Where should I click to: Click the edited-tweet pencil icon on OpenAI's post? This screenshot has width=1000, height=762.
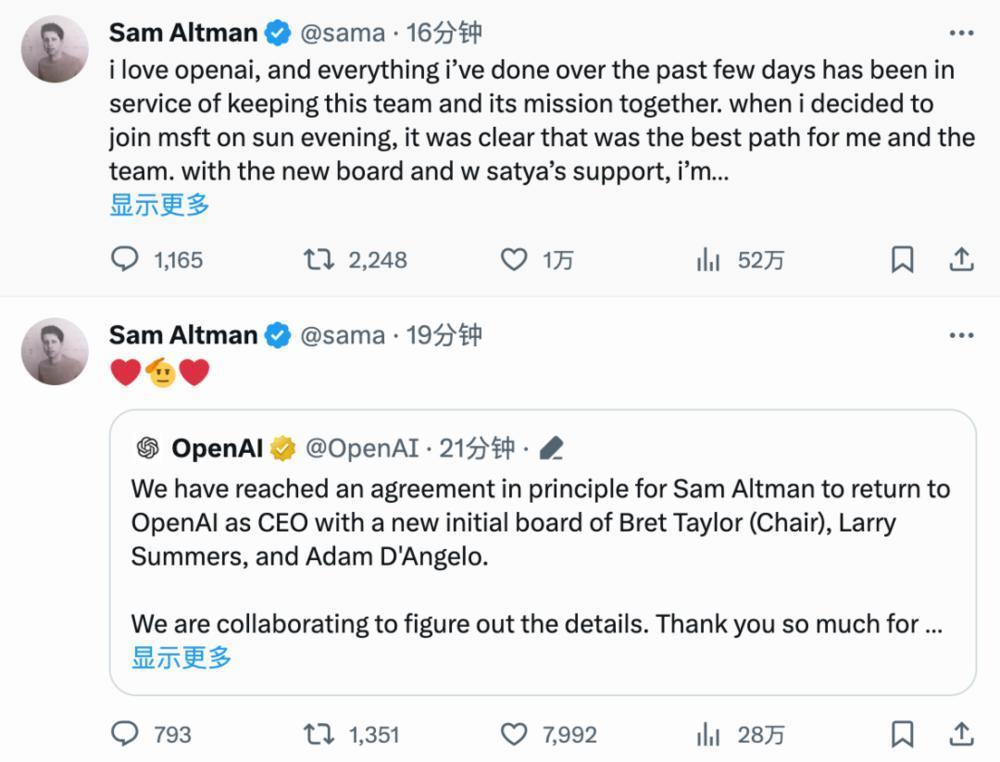click(553, 448)
